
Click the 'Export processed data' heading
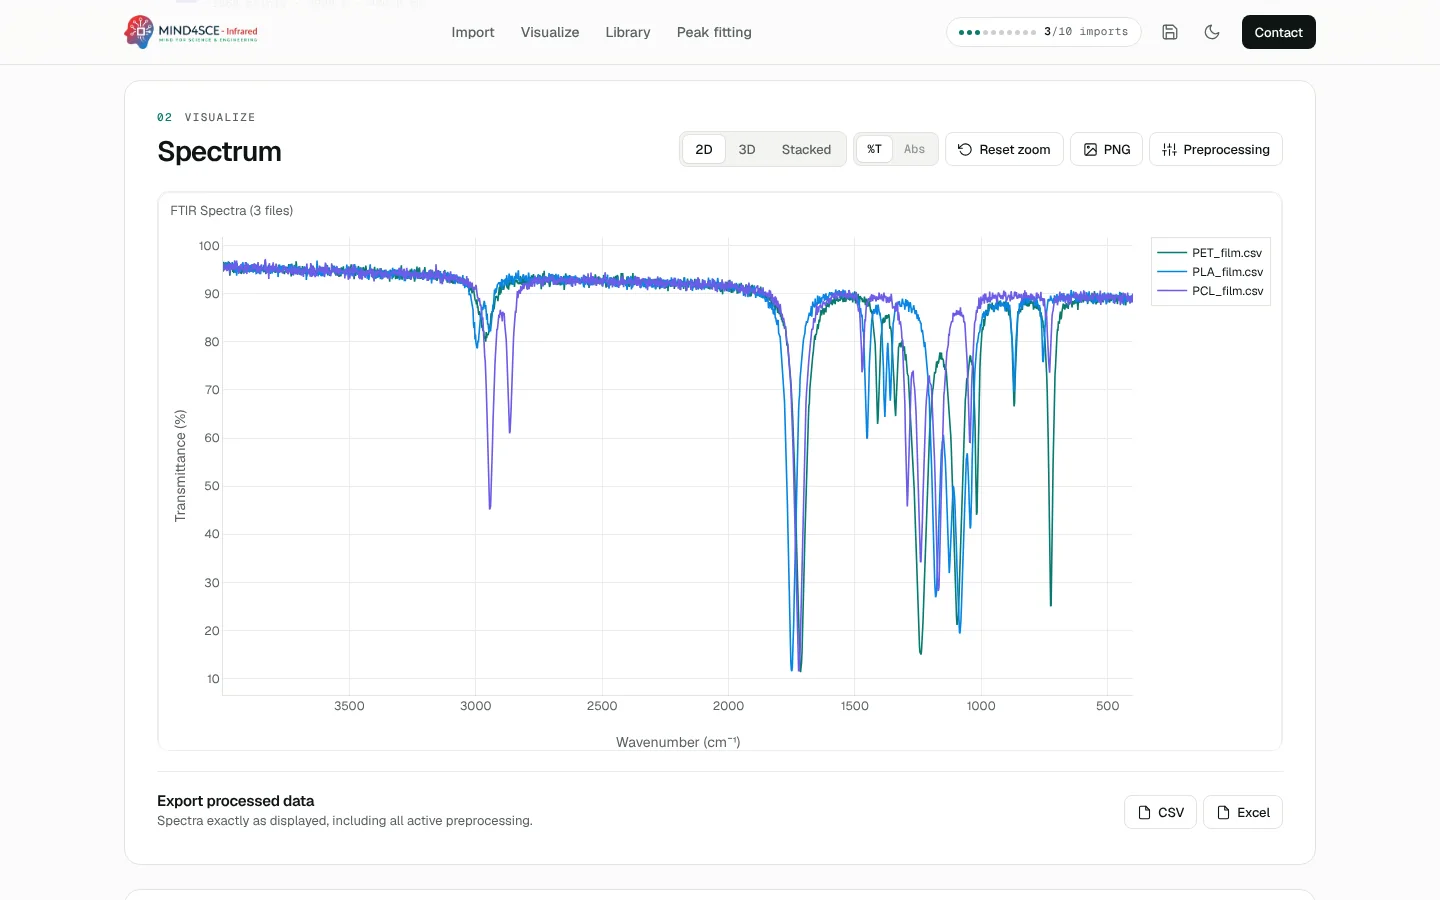236,801
